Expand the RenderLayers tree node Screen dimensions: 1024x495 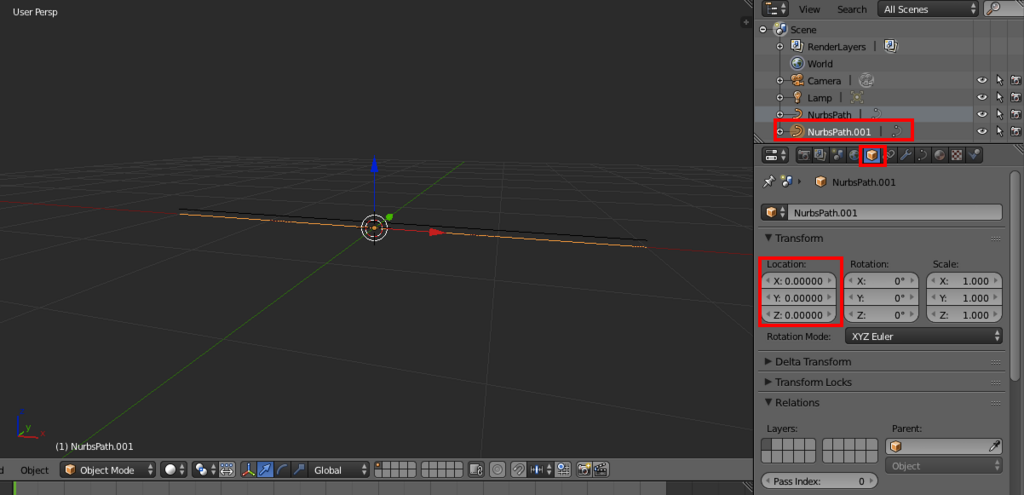pyautogui.click(x=780, y=46)
